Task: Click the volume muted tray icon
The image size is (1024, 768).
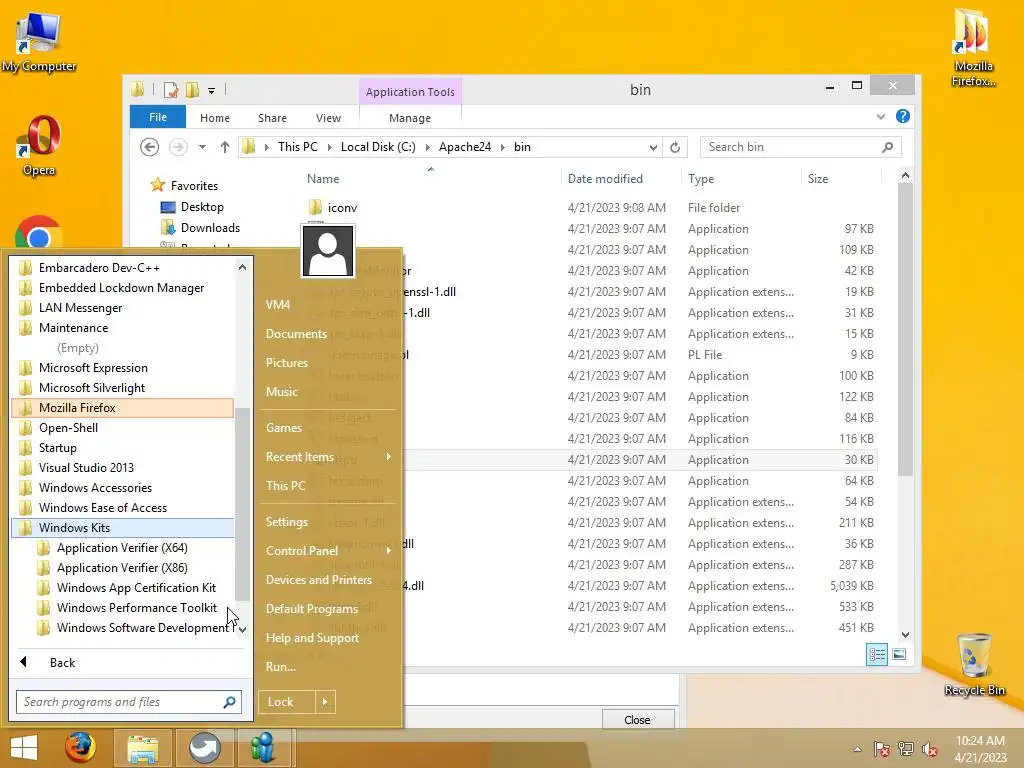Action: coord(930,749)
